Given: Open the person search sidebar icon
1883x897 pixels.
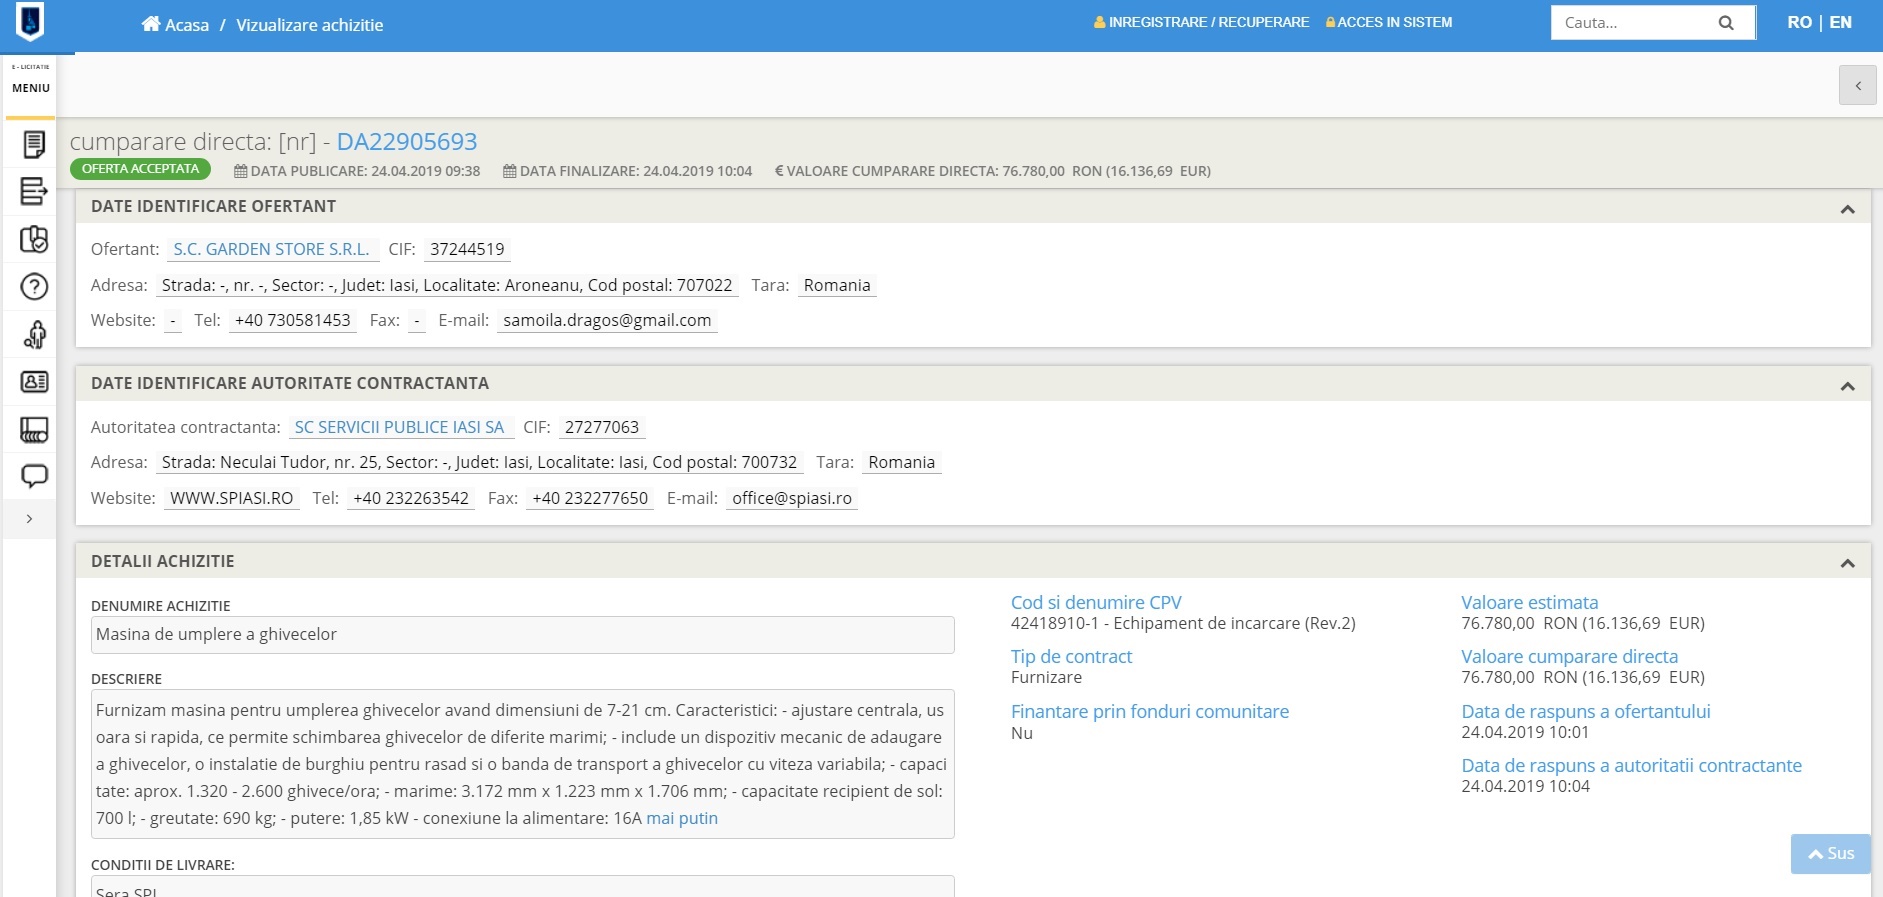Looking at the screenshot, I should (34, 334).
